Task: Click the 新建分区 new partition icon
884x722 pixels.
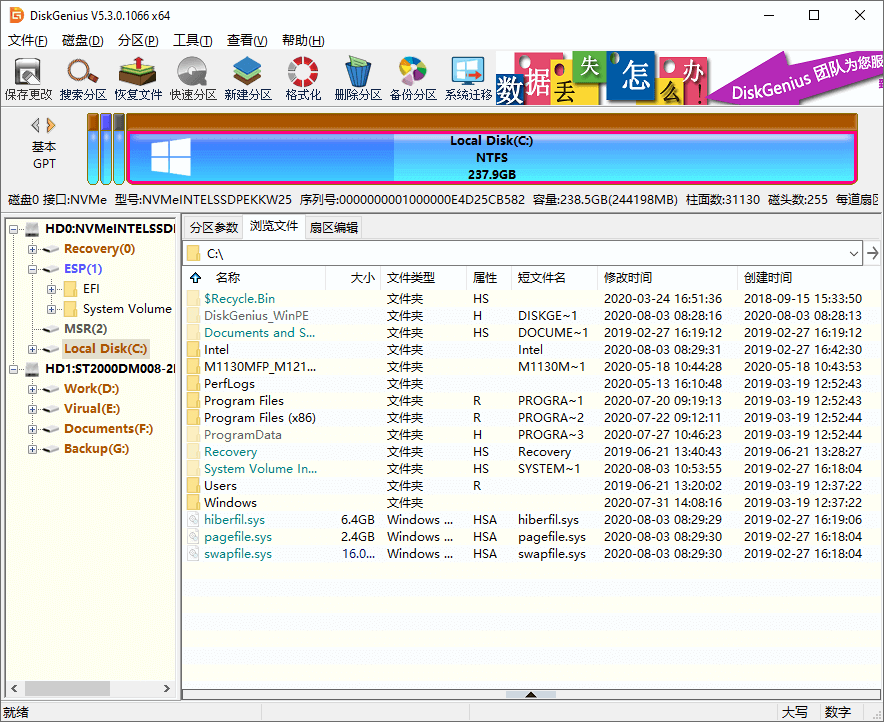Action: click(246, 77)
